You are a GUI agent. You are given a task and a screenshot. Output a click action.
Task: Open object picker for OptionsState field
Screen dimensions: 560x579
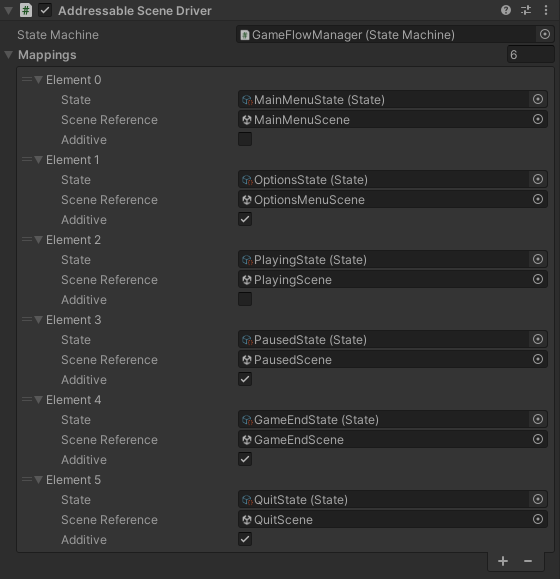click(538, 179)
